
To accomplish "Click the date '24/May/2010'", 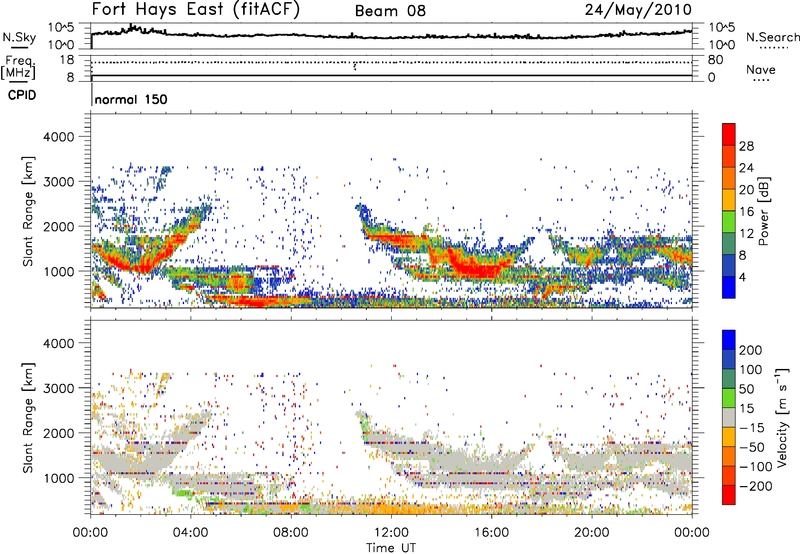I will pos(638,10).
